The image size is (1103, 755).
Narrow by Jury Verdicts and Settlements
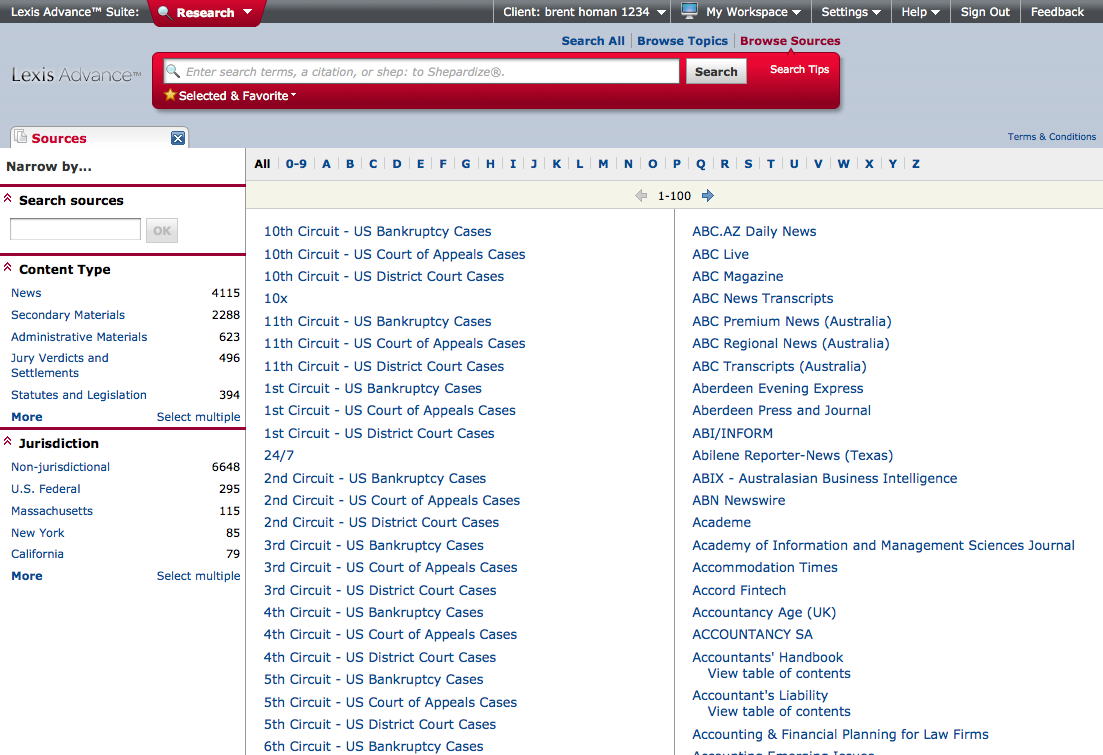pos(60,365)
